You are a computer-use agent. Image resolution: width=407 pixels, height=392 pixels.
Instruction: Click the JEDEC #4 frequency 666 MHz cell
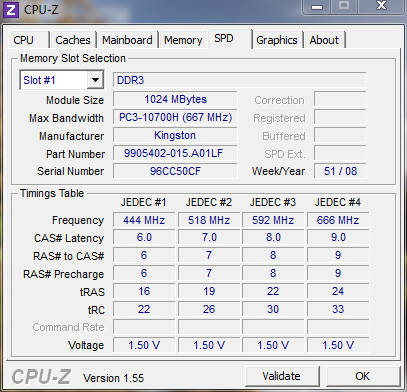338,220
